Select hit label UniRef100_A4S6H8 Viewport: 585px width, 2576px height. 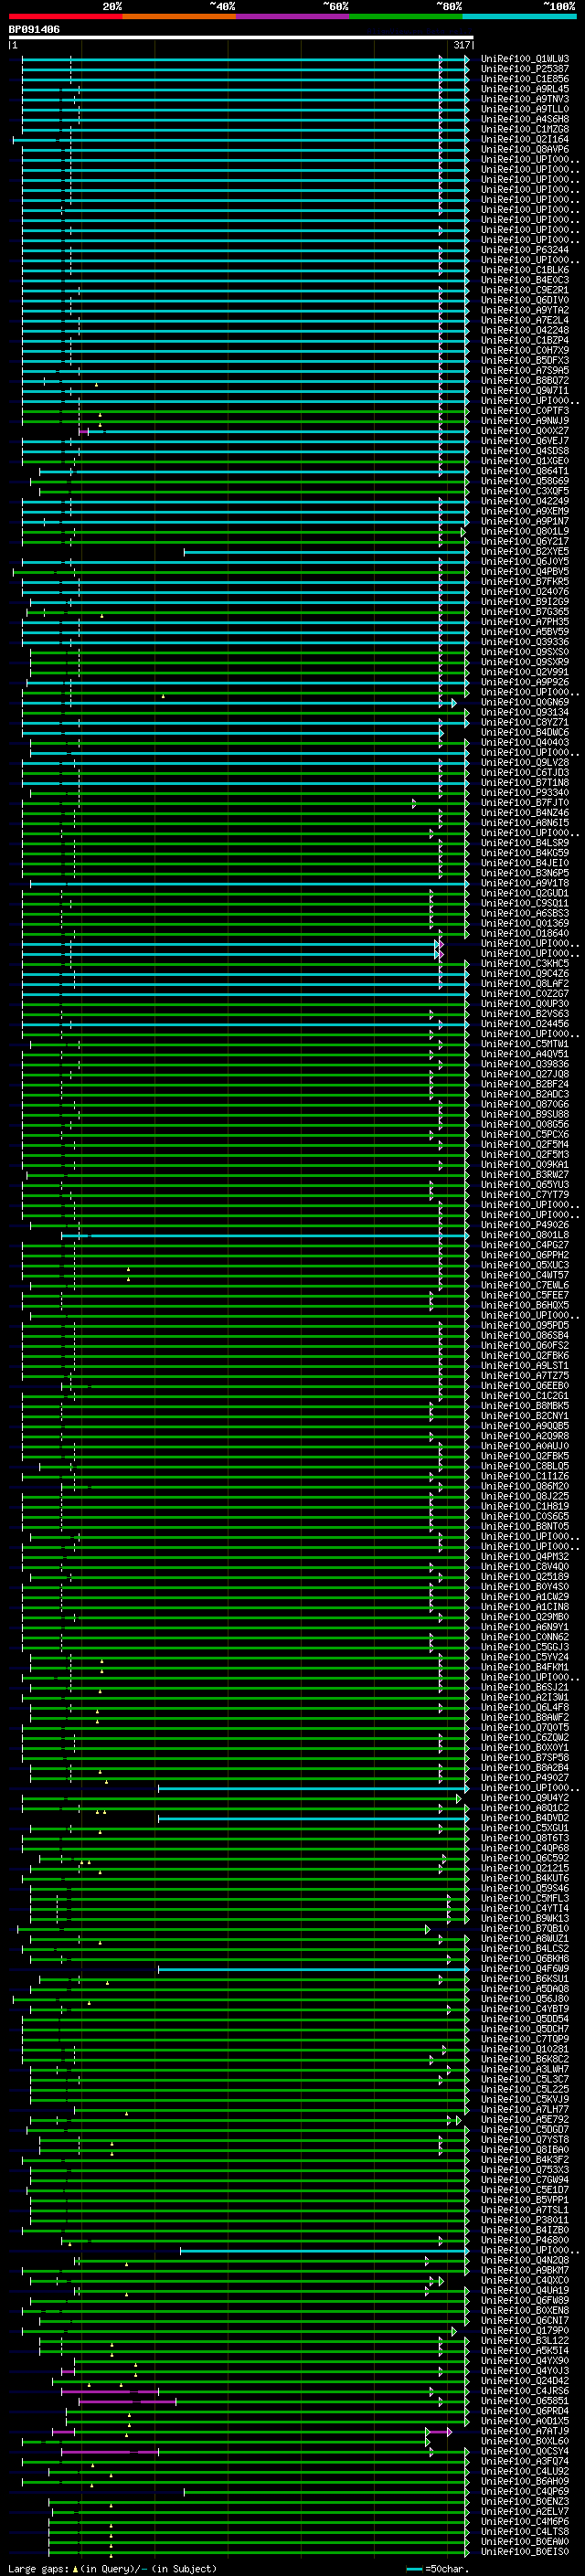525,119
